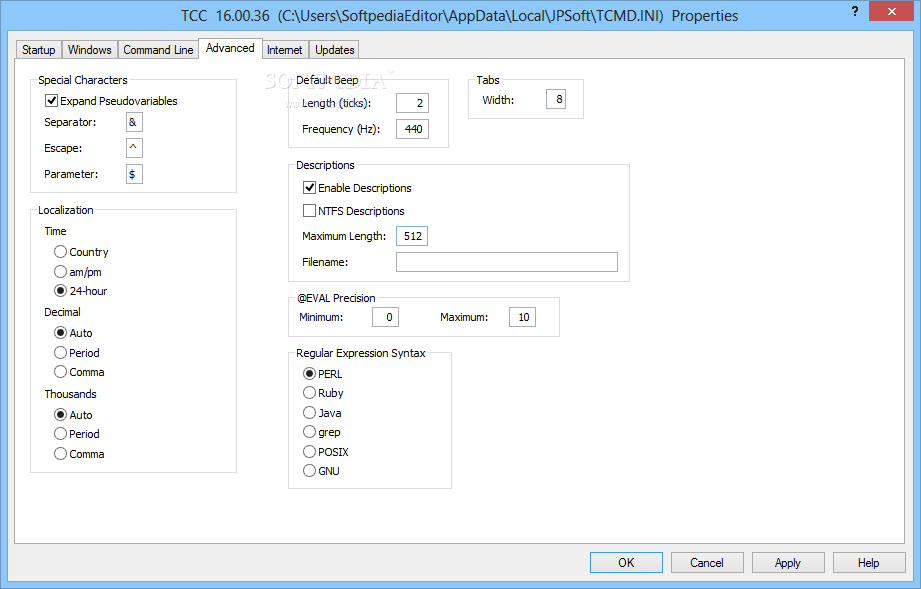Click the @EVAL Minimum precision field
921x589 pixels.
(x=385, y=317)
